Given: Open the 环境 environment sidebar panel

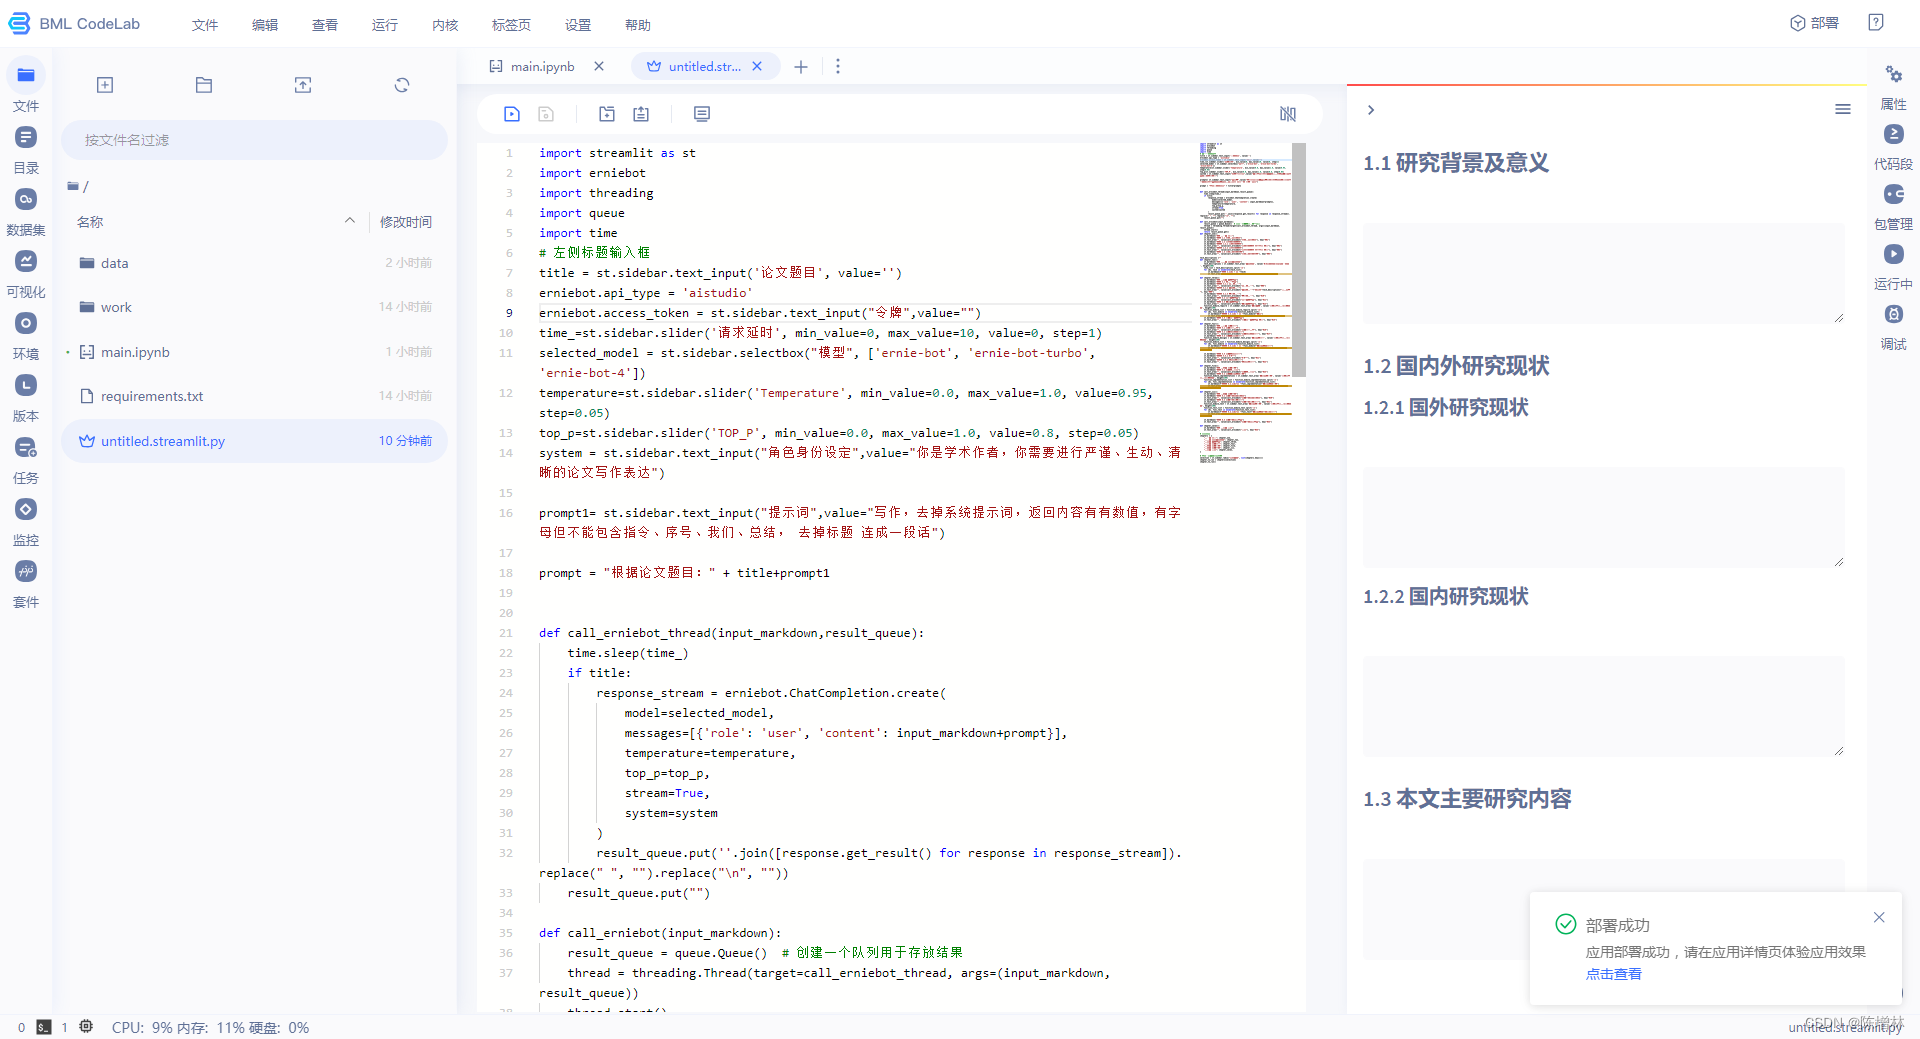Looking at the screenshot, I should [26, 335].
